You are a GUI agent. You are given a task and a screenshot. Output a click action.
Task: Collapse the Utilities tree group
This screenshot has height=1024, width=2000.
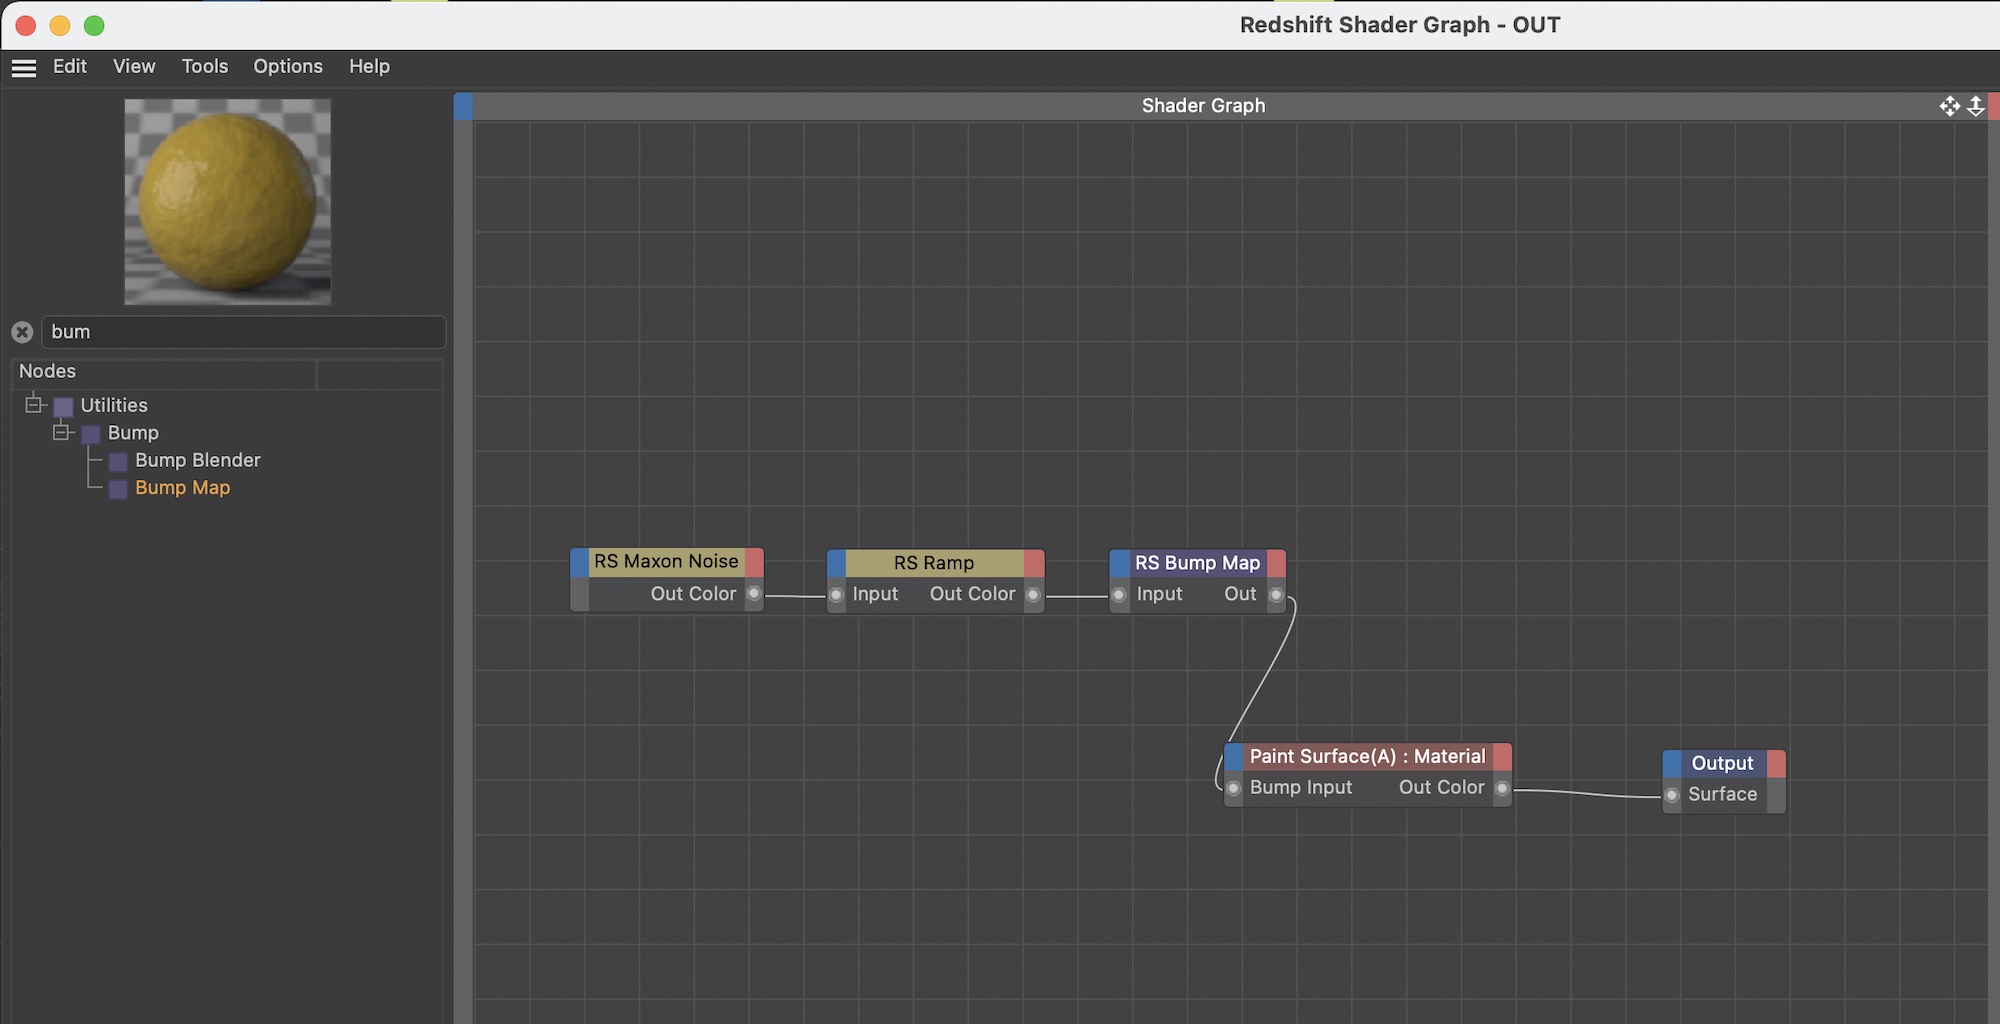point(34,405)
